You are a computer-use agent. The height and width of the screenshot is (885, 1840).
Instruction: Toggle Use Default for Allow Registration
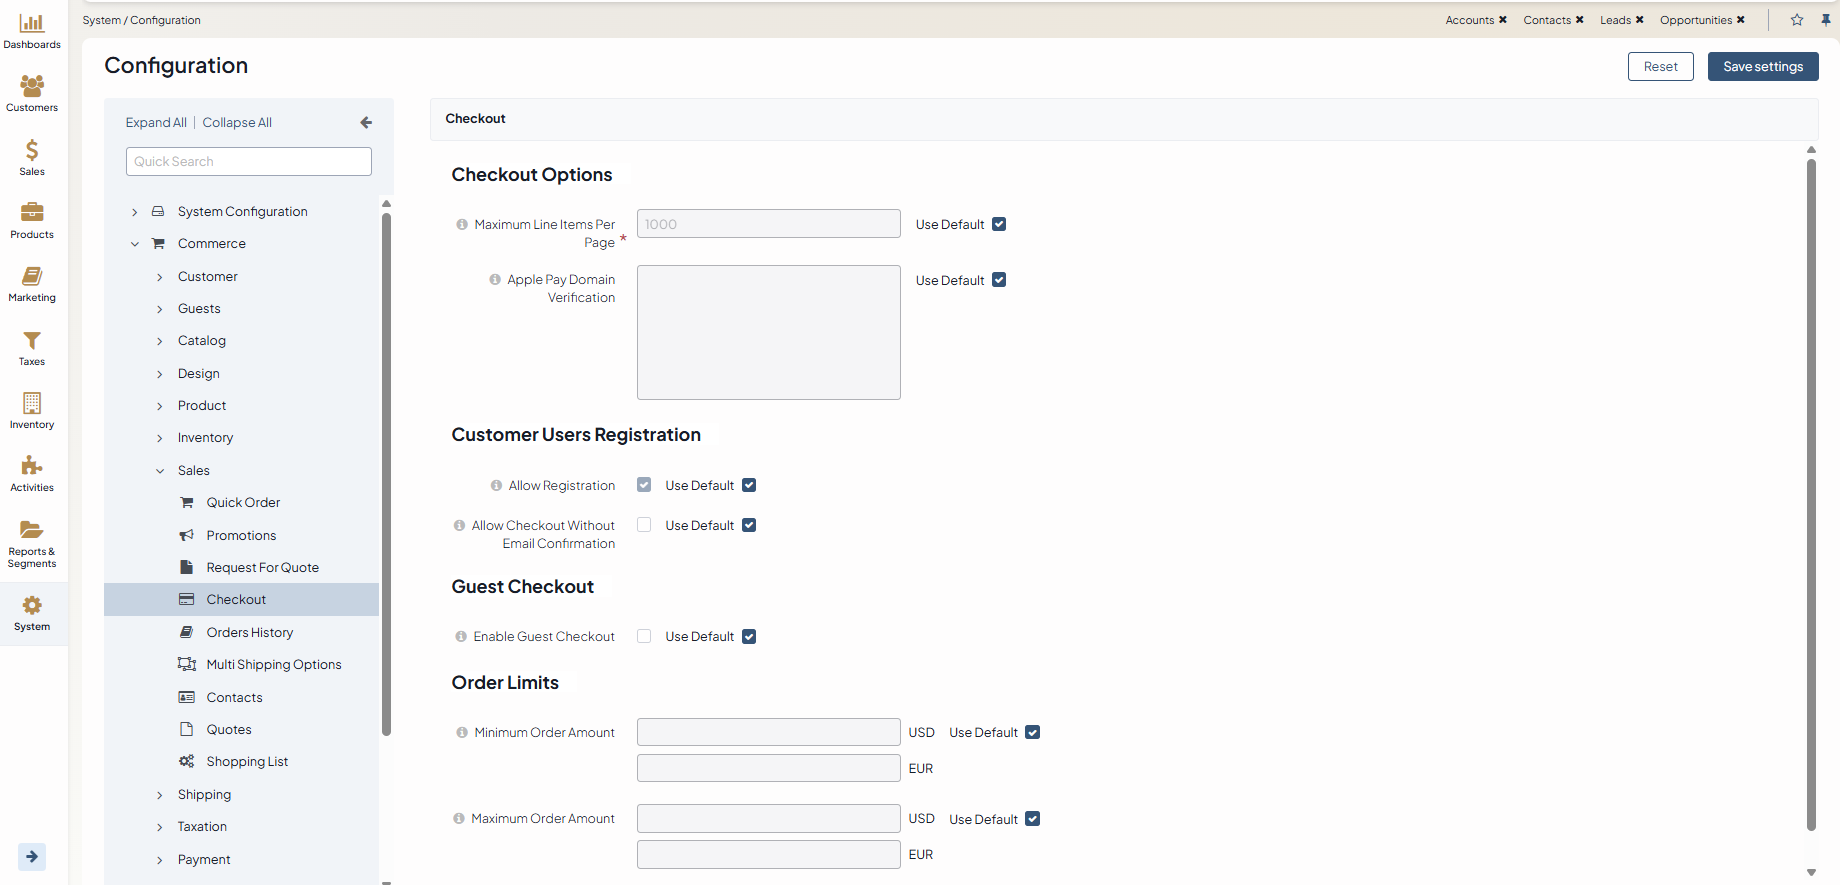coord(749,486)
